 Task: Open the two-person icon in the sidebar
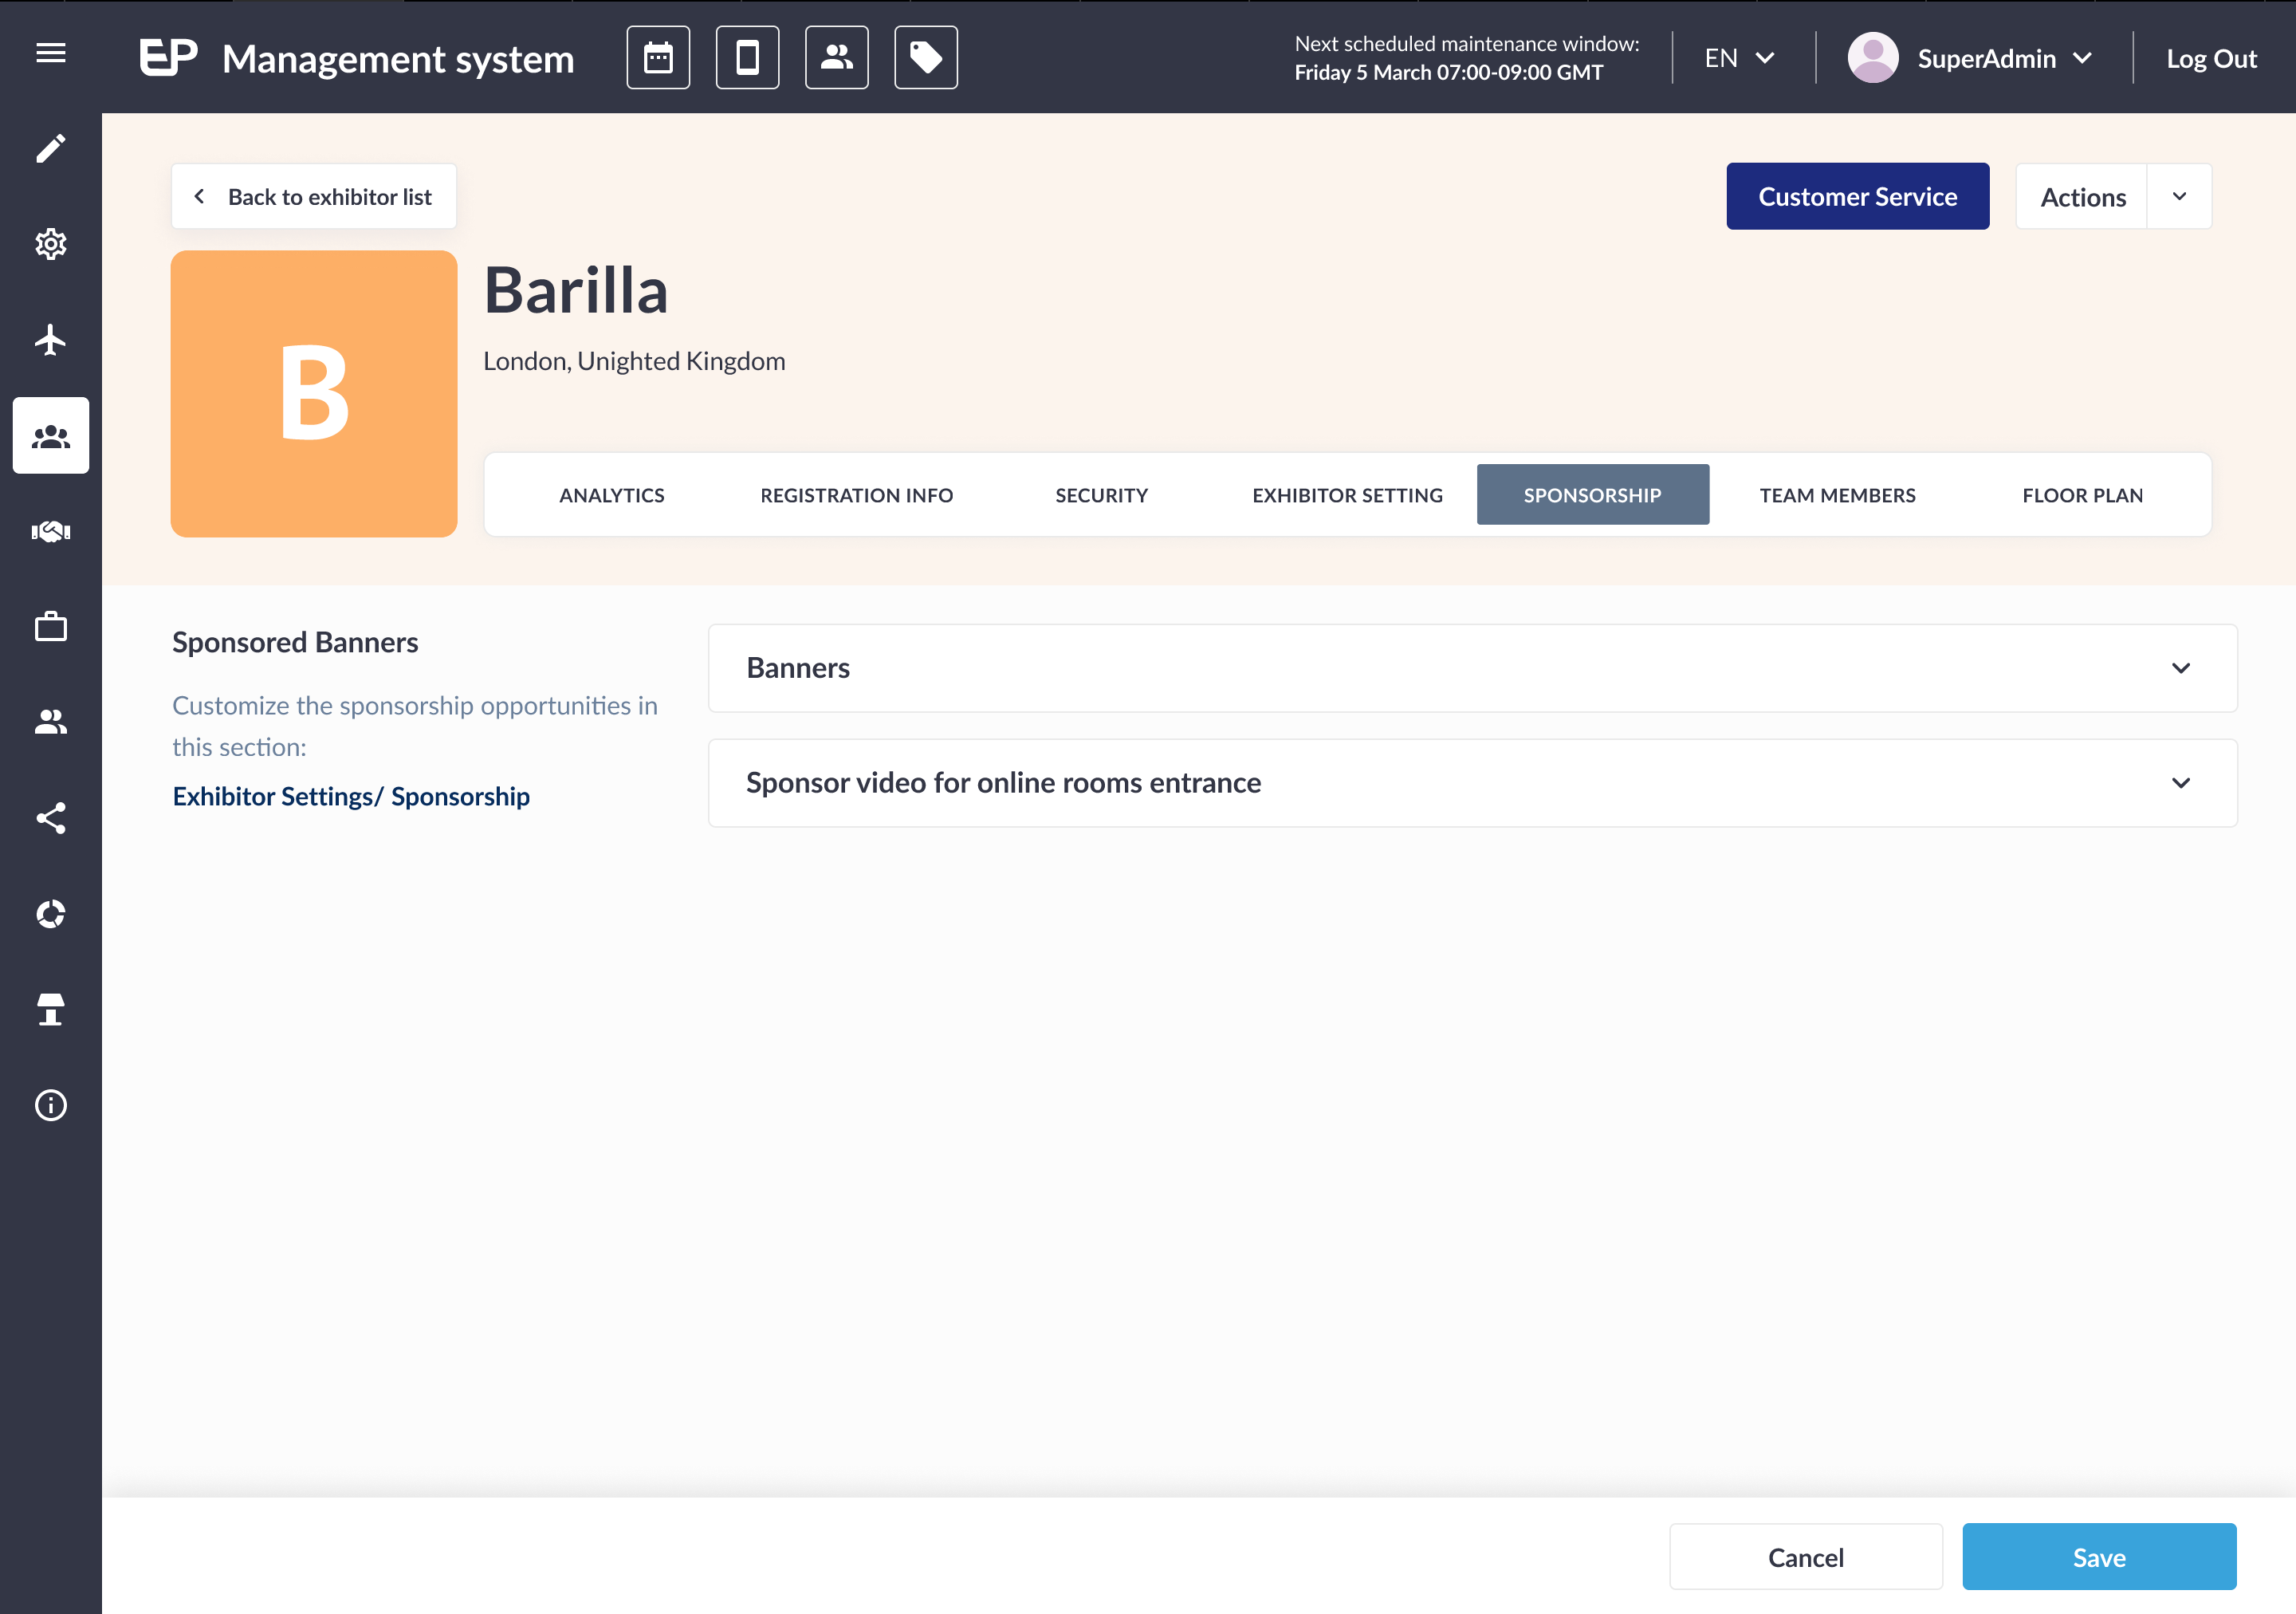(50, 722)
